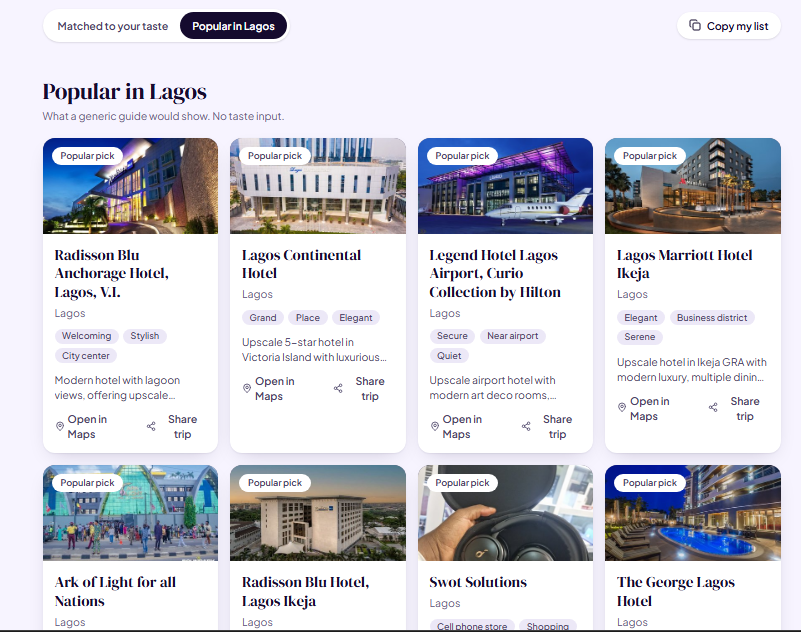Click the Cell phone store tag on Swot Solutions
This screenshot has width=801, height=632.
pos(472,626)
